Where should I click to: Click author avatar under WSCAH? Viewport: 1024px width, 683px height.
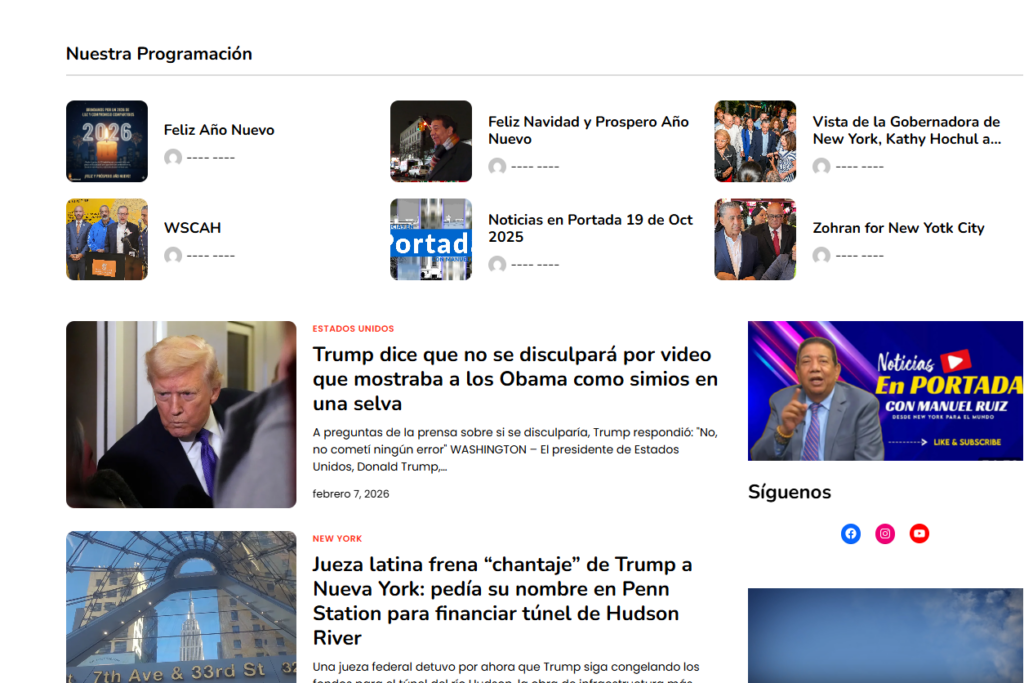click(173, 256)
